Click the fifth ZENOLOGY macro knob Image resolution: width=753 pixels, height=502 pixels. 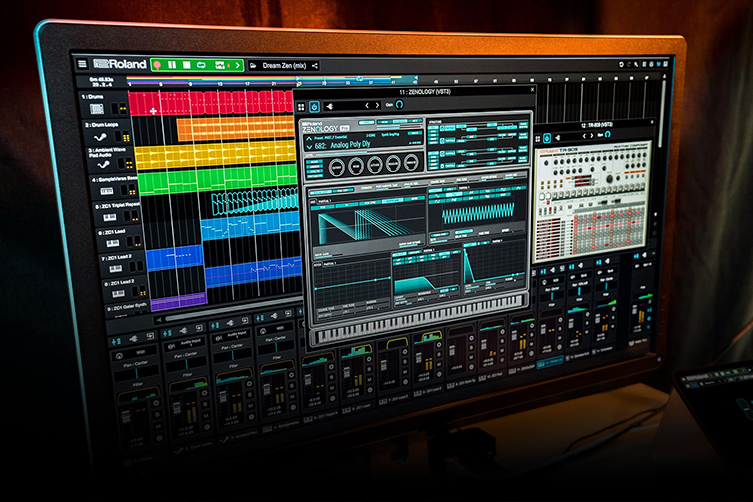click(412, 162)
